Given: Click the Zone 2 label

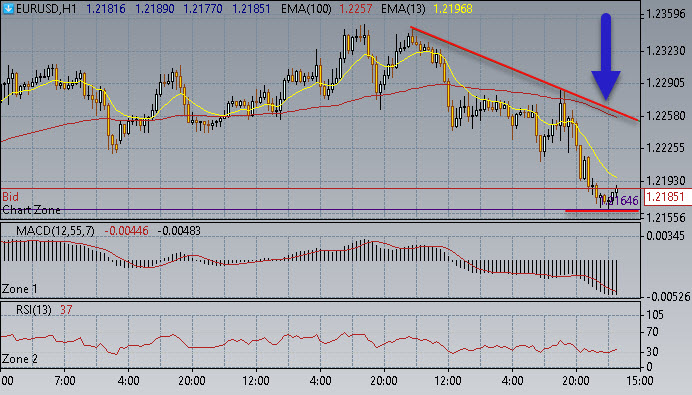Looking at the screenshot, I should (19, 359).
